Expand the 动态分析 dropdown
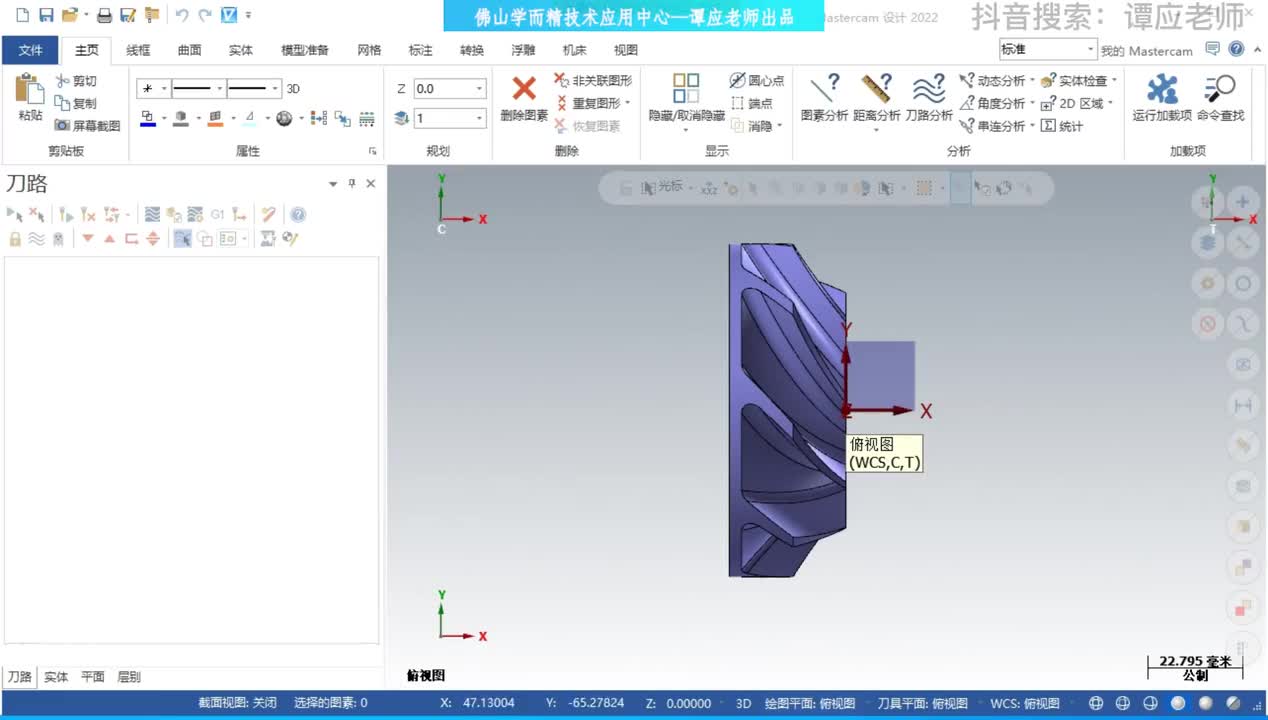 (1032, 81)
